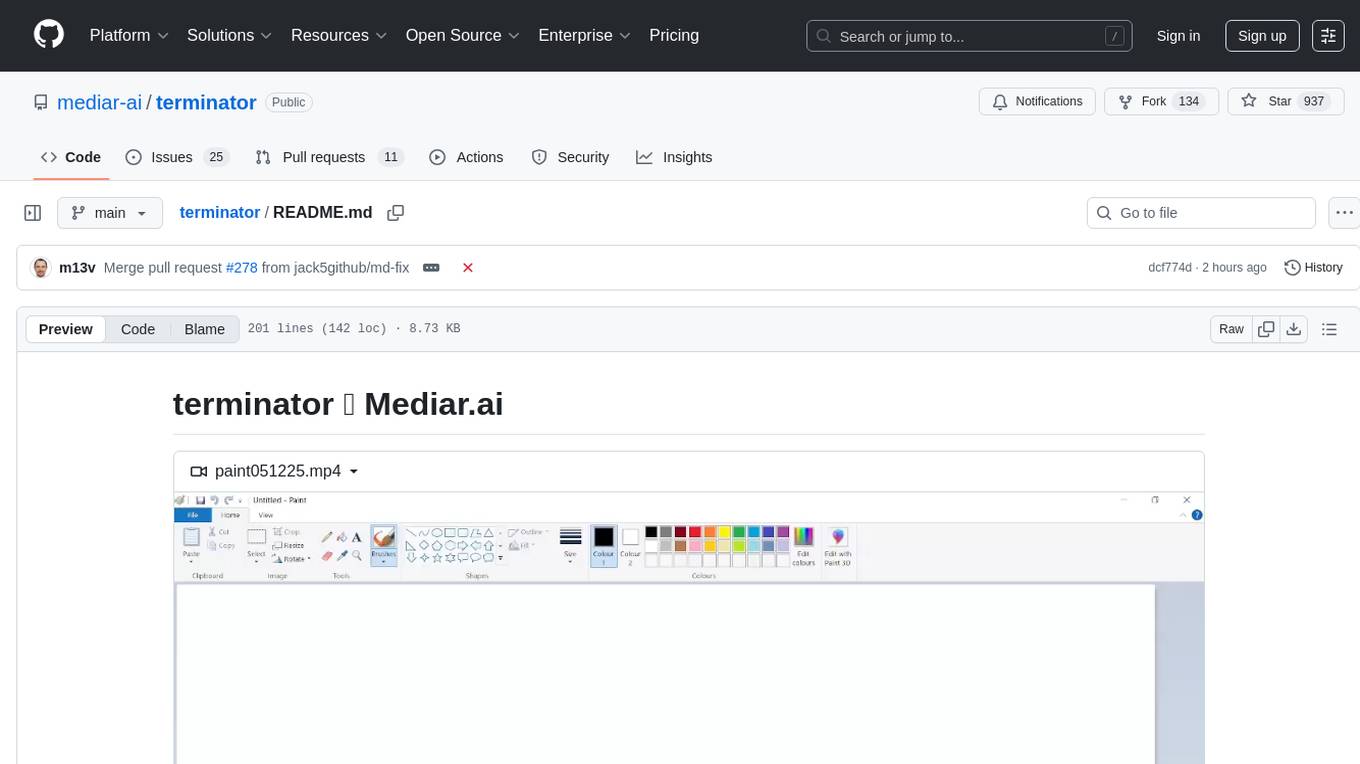Select the Magnifier tool in Paint video
1360x764 pixels.
(357, 555)
